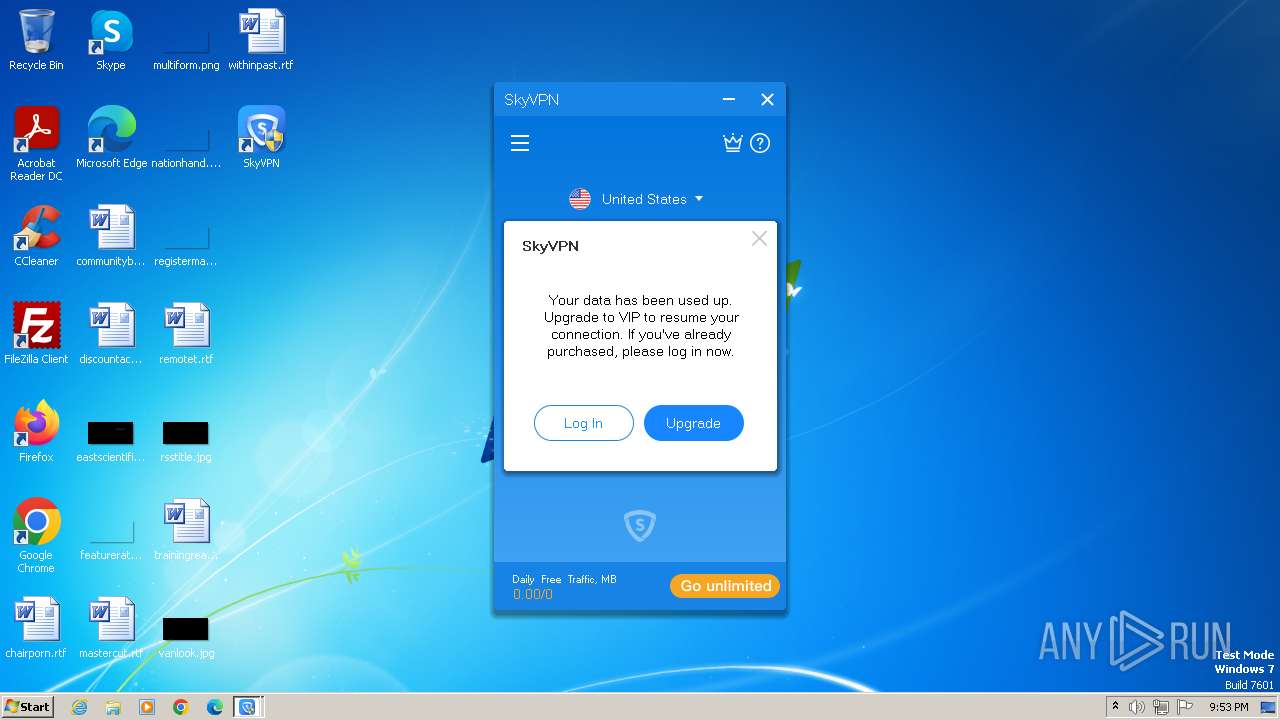The image size is (1280, 720).
Task: Launch Edge from the taskbar
Action: pyautogui.click(x=215, y=707)
